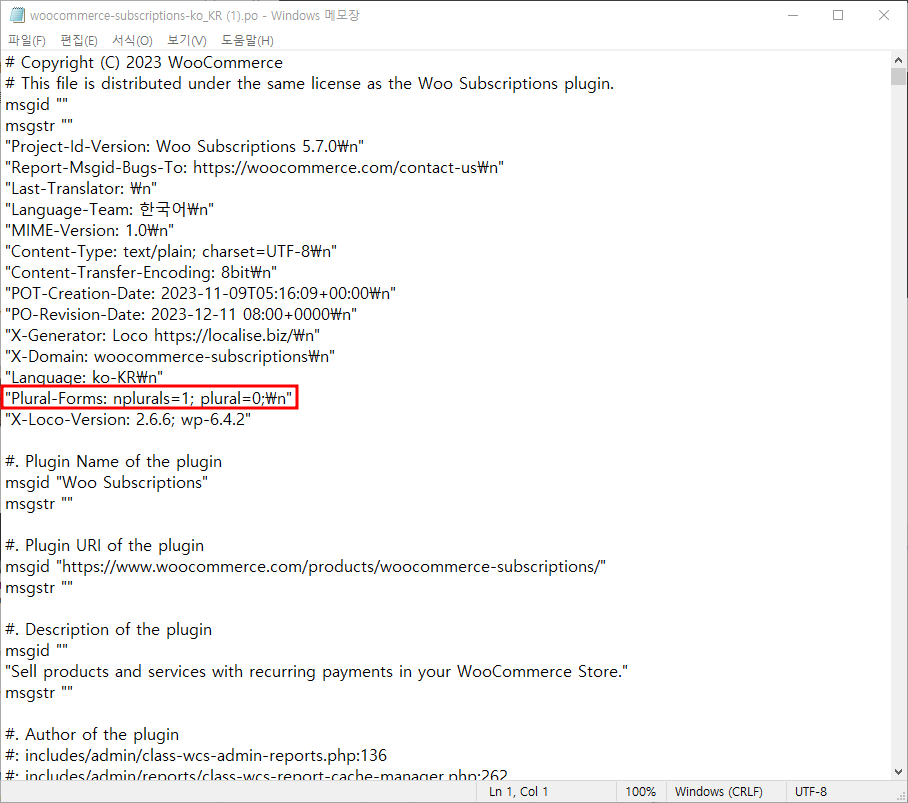Screen dimensions: 908x803
Task: Click the 'Sell products and services' line
Action: (x=317, y=672)
